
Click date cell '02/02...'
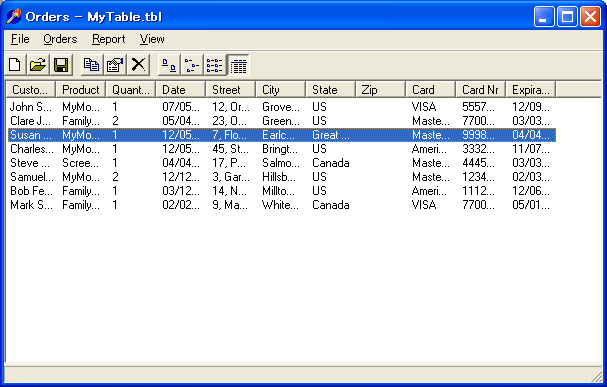pos(181,205)
